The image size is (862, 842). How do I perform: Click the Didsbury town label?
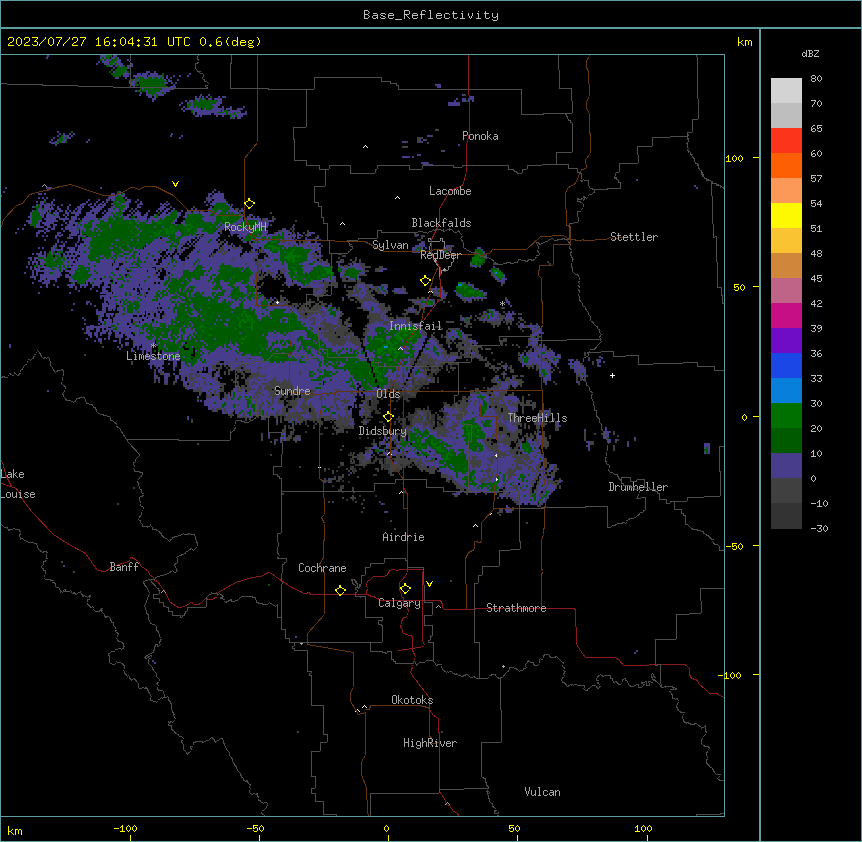click(x=383, y=431)
